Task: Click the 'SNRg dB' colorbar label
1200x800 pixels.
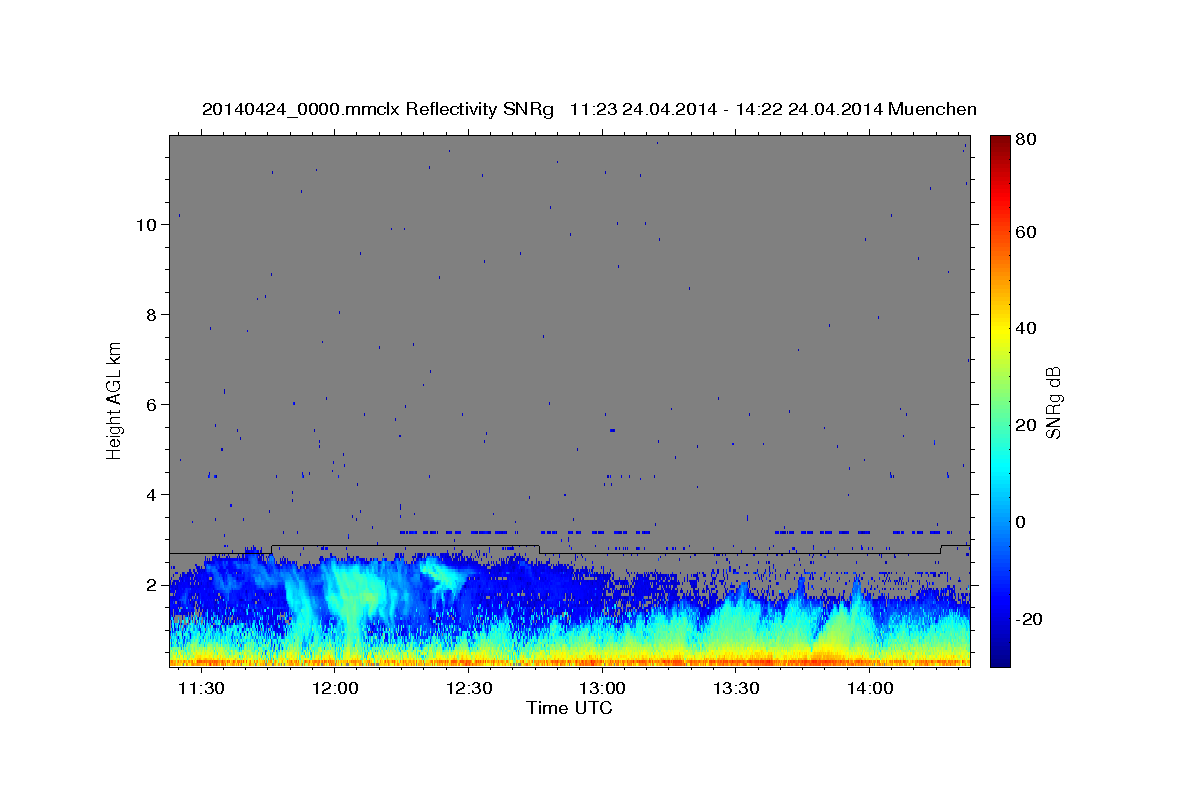Action: (x=1053, y=402)
